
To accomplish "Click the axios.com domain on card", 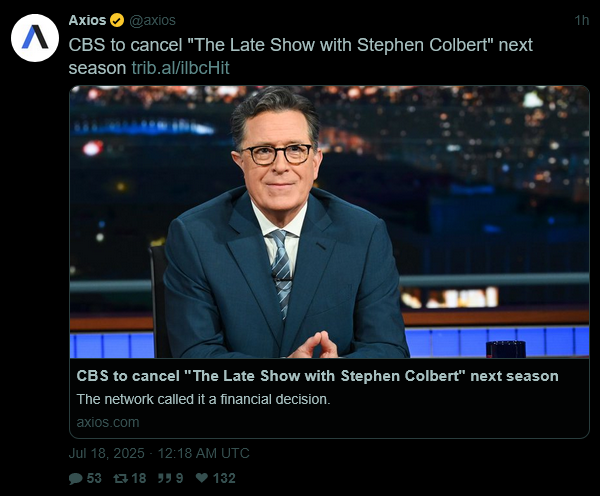I will (x=108, y=423).
